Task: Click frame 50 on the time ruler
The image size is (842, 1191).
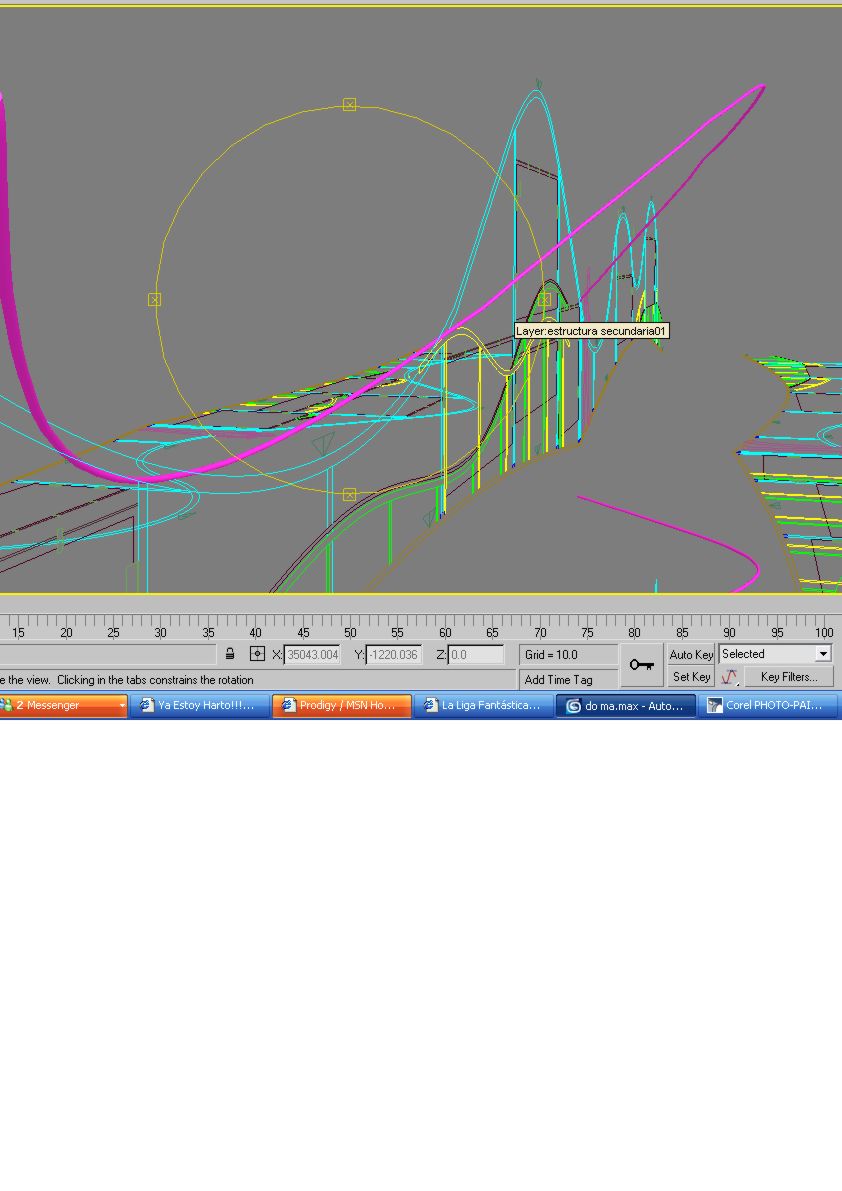Action: pyautogui.click(x=350, y=633)
